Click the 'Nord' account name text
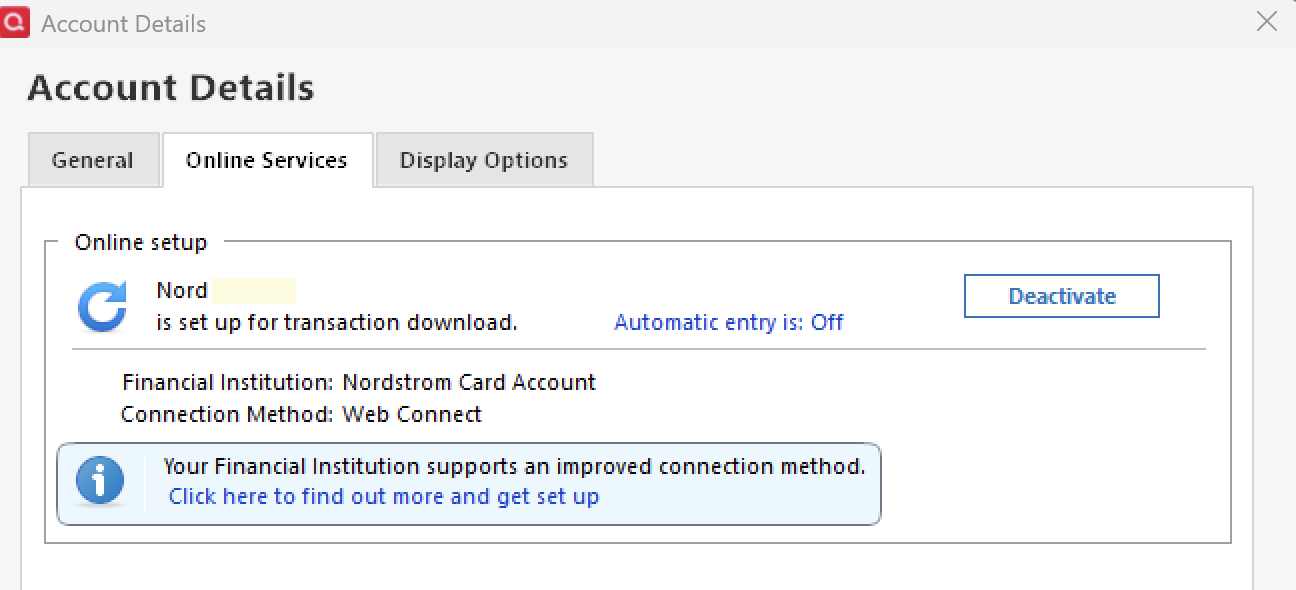The width and height of the screenshot is (1296, 590). click(182, 291)
